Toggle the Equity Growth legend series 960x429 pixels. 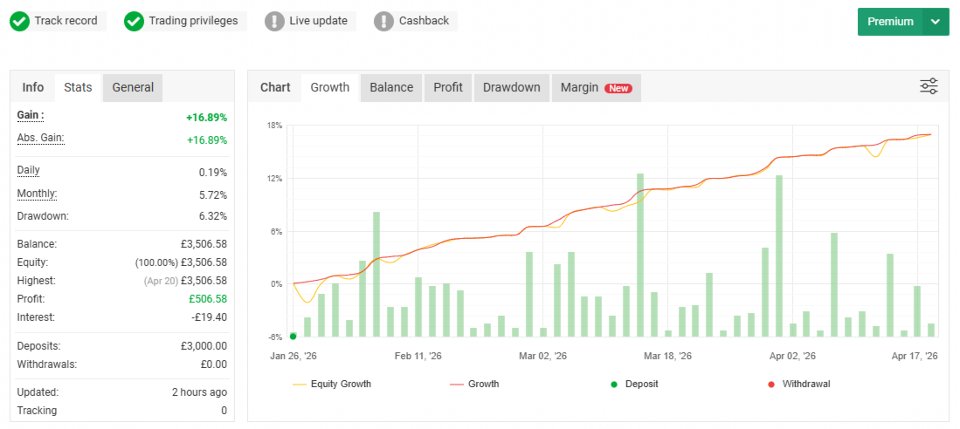tap(332, 383)
